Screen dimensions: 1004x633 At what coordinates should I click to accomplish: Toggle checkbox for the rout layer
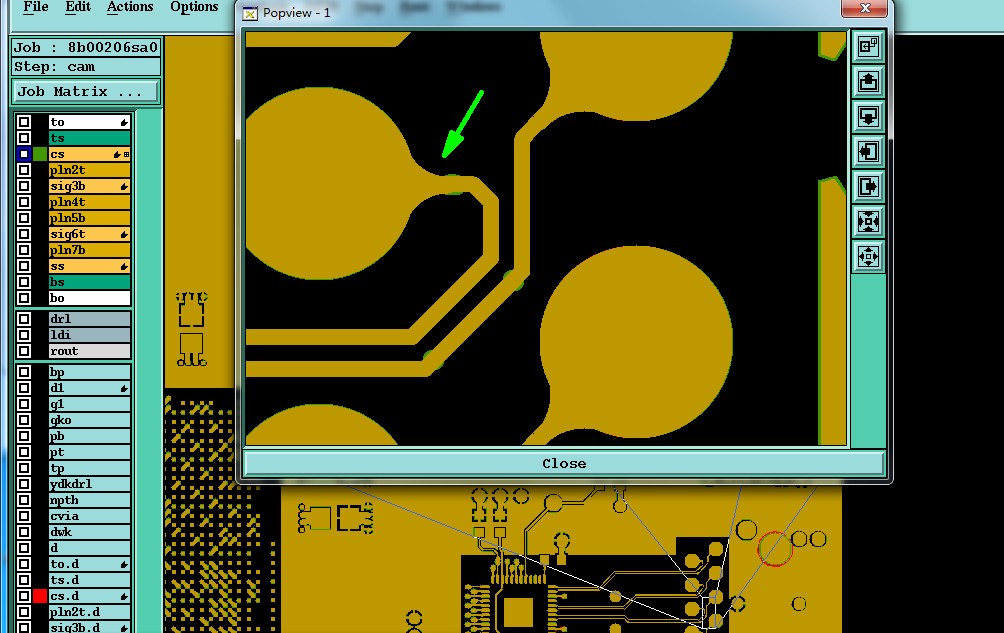24,351
